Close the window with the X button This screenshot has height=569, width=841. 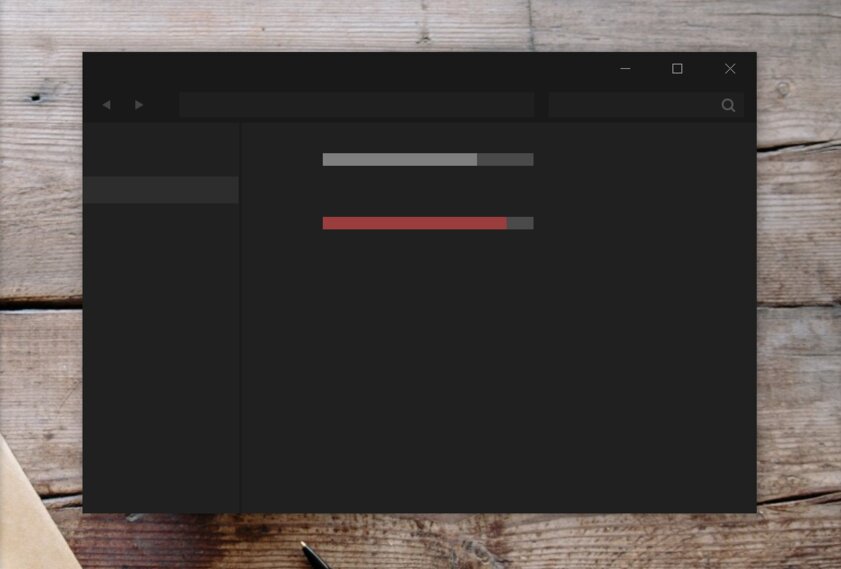pos(730,69)
